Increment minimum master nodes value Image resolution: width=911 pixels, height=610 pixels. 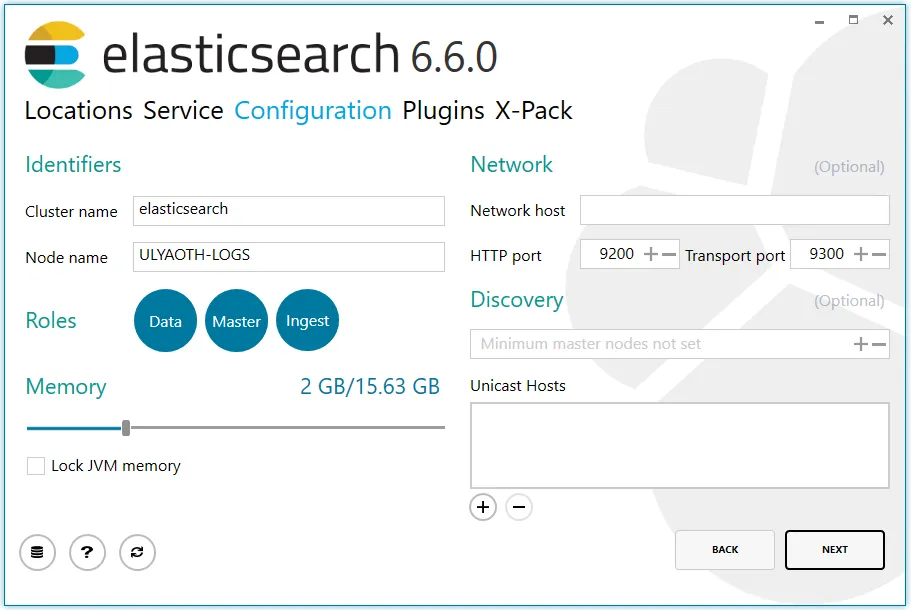pyautogui.click(x=861, y=344)
